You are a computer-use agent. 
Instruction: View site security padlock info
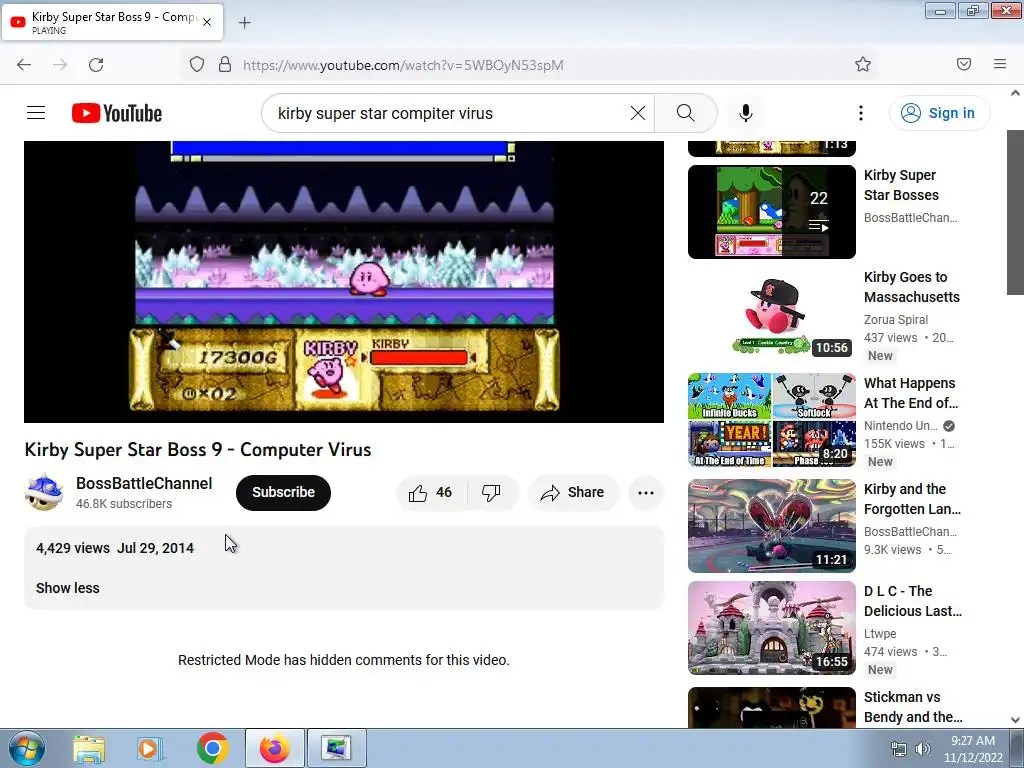pos(225,65)
